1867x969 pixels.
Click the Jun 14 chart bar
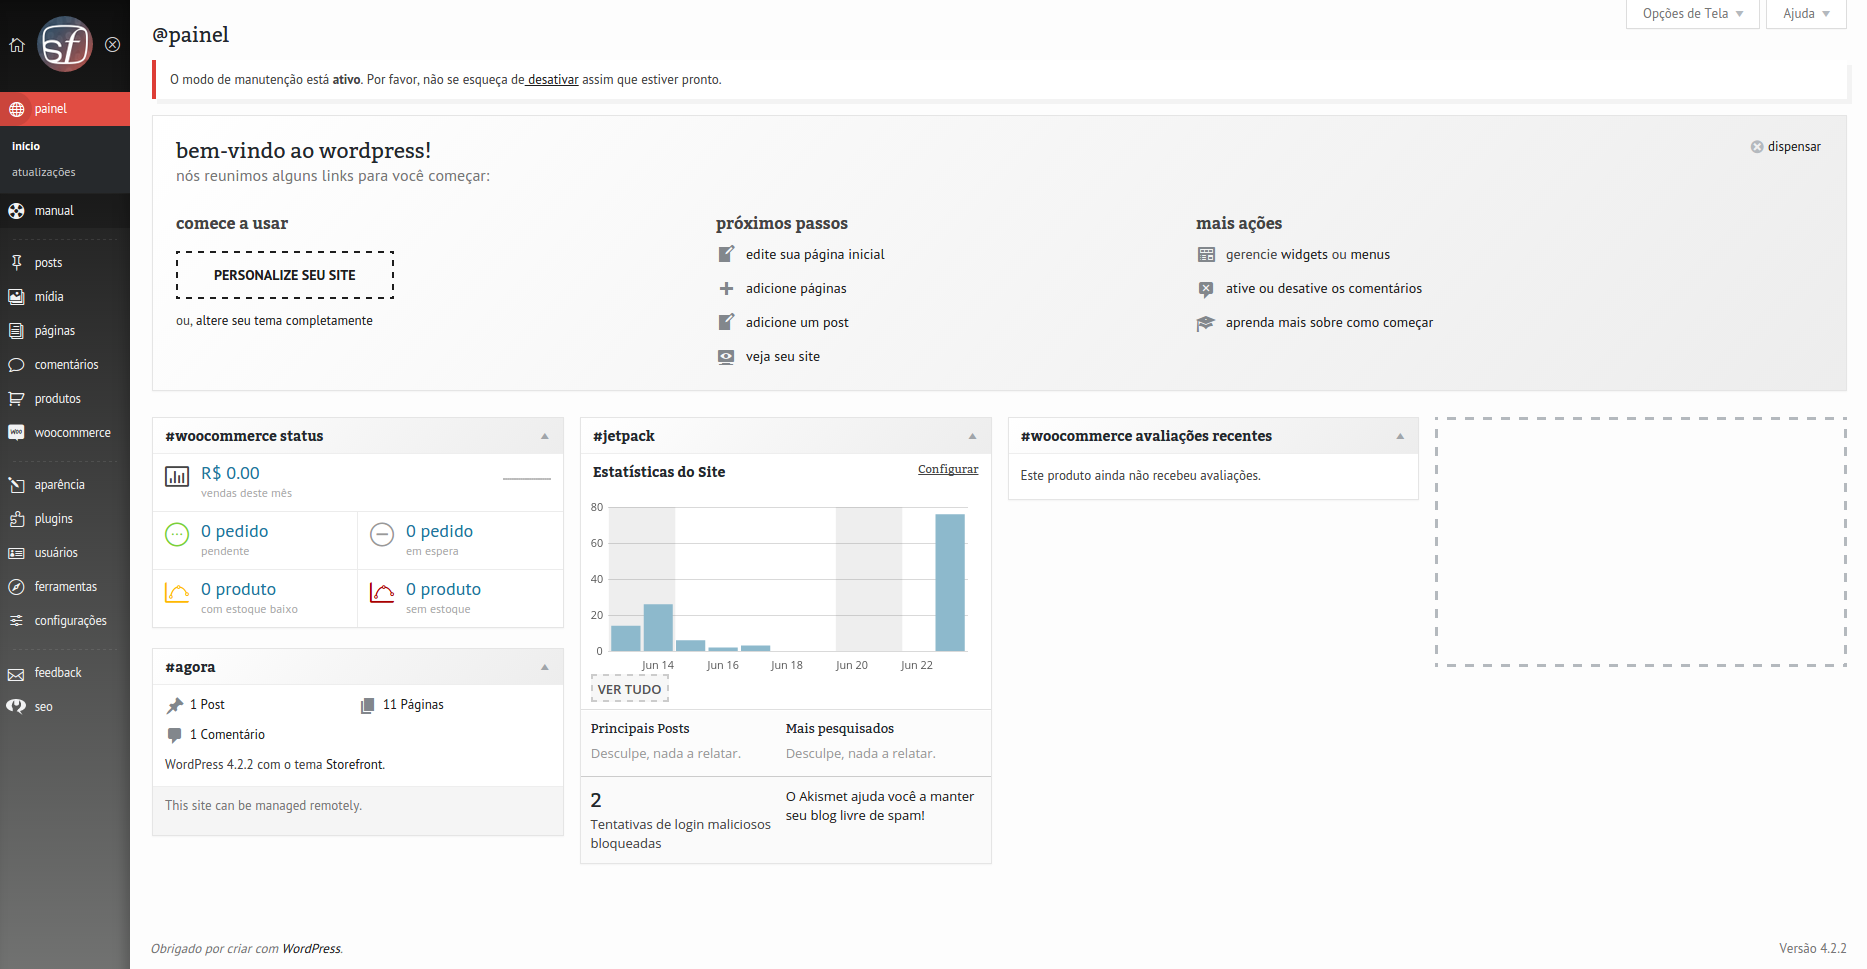coord(658,628)
